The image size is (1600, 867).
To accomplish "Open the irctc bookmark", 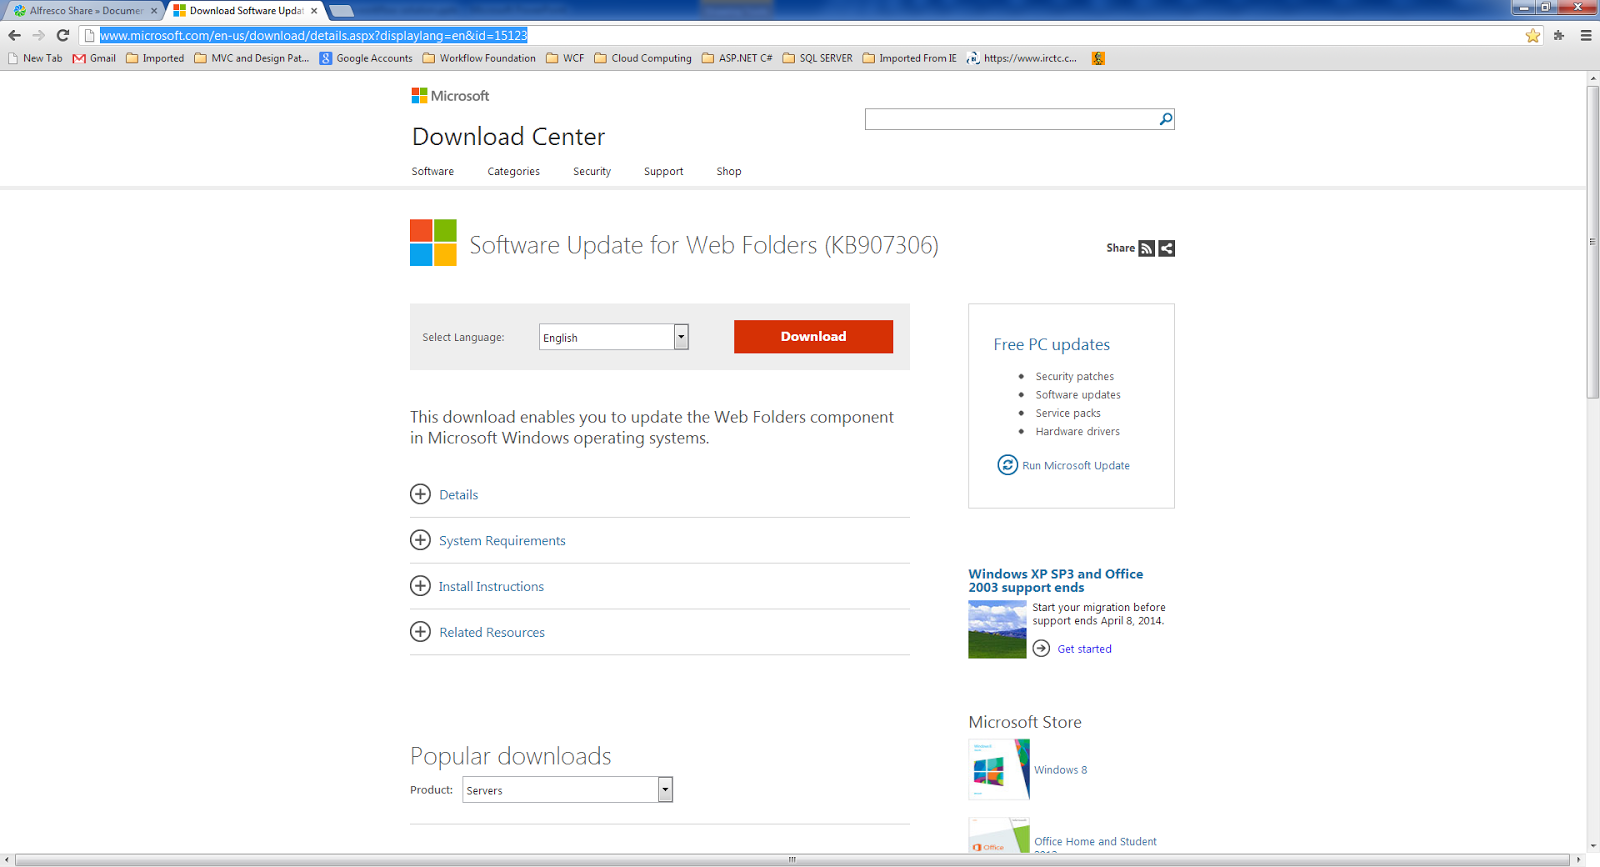I will pyautogui.click(x=1022, y=58).
